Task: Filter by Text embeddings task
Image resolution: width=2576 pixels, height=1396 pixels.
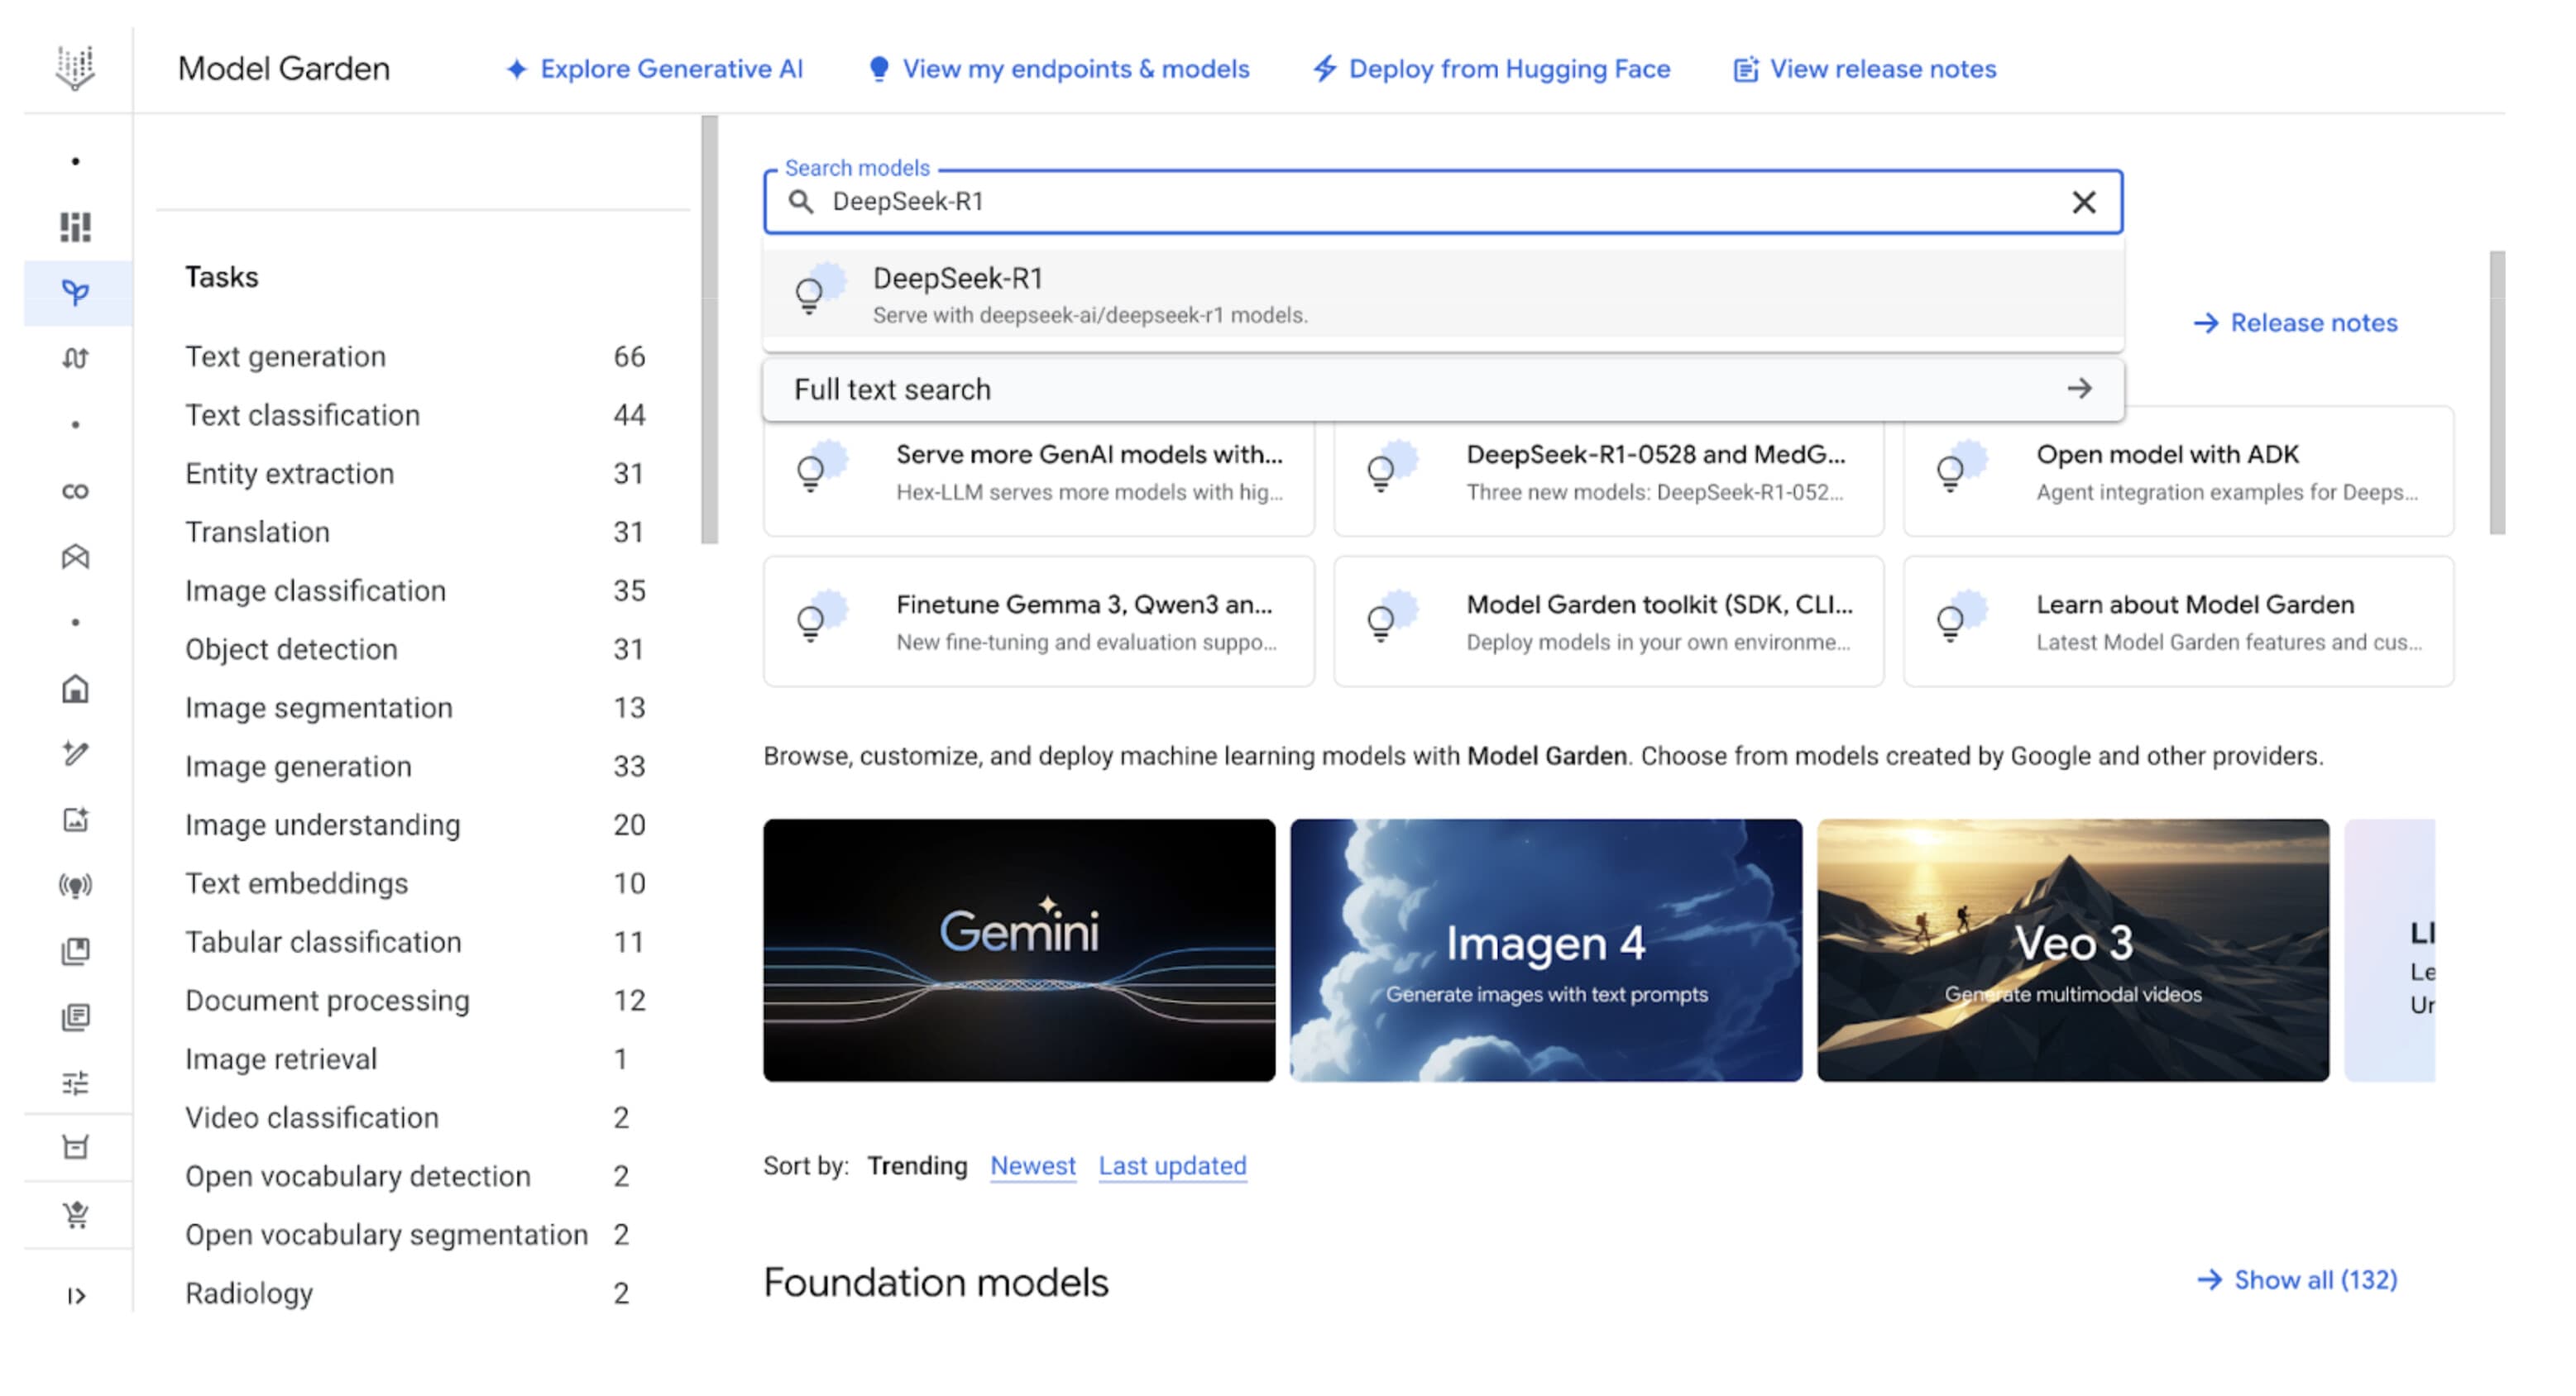Action: [415, 883]
